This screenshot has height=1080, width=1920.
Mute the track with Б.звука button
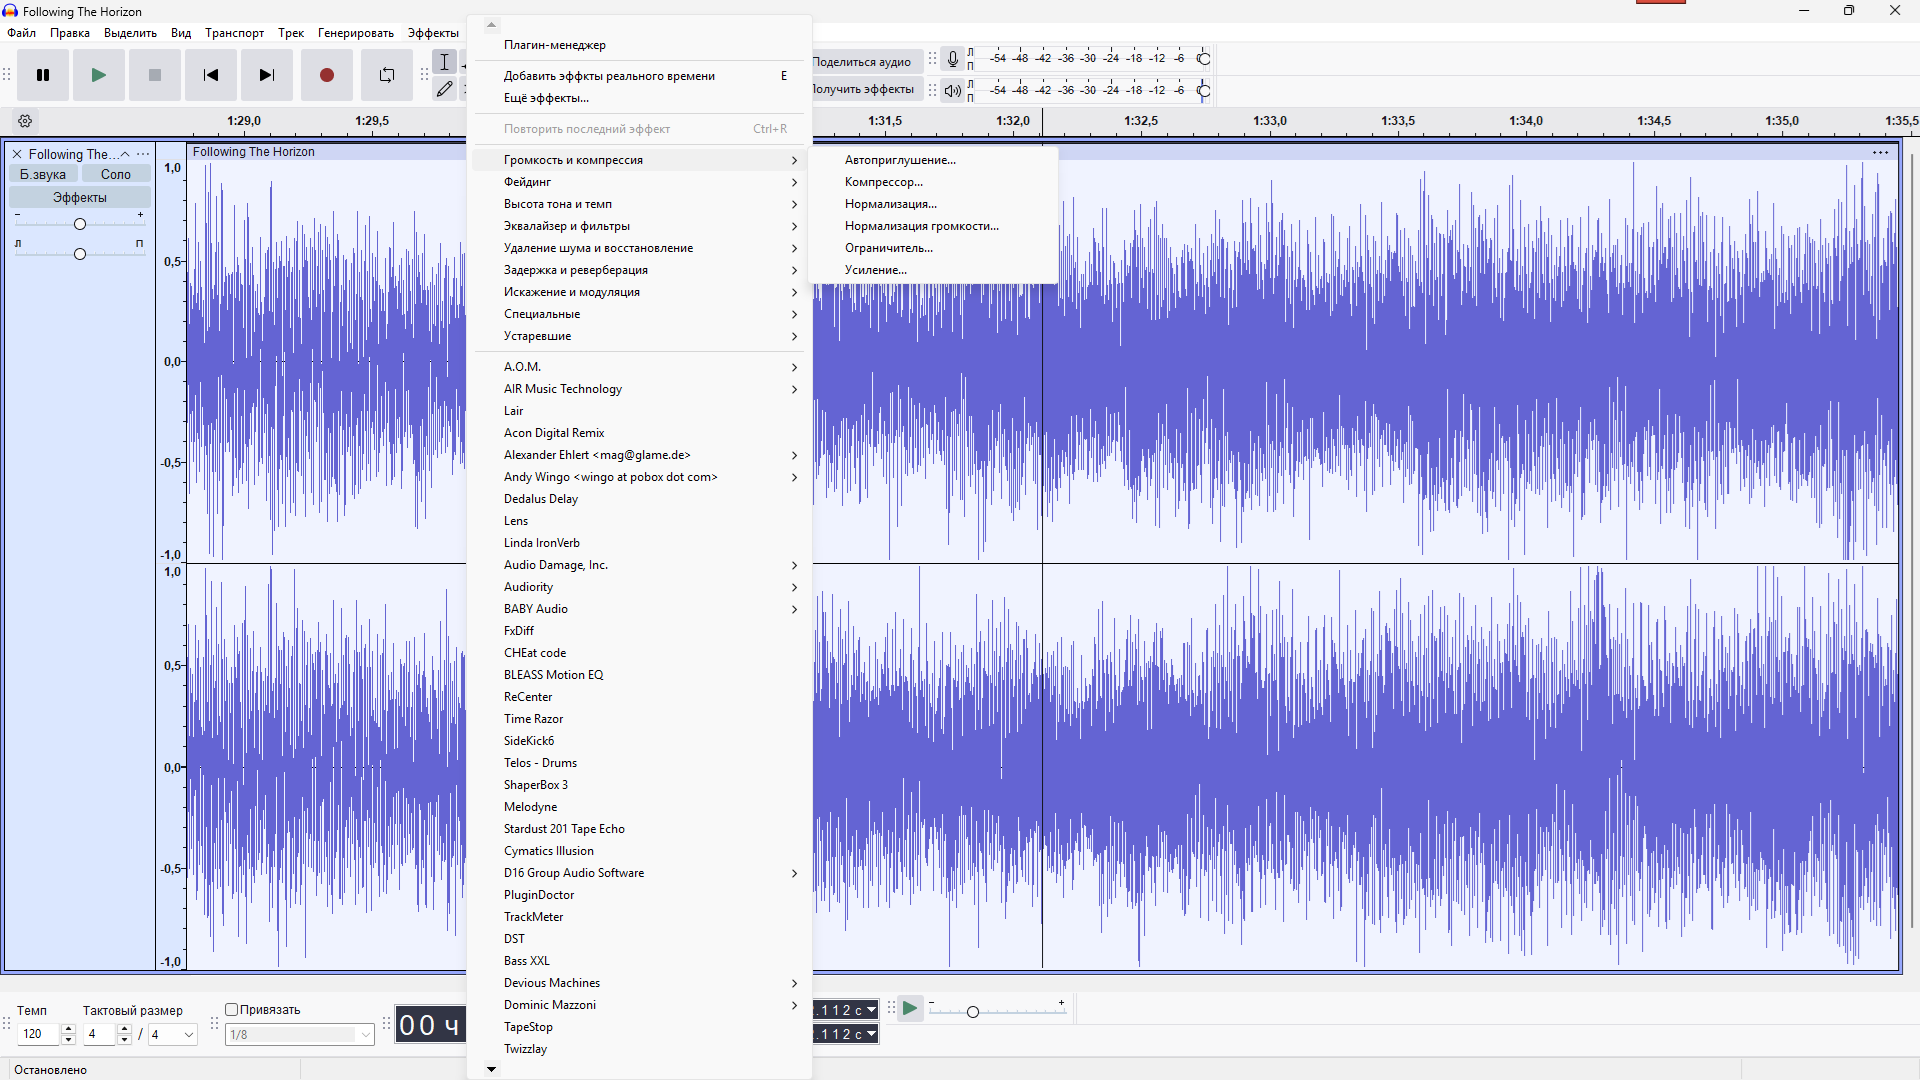(43, 174)
